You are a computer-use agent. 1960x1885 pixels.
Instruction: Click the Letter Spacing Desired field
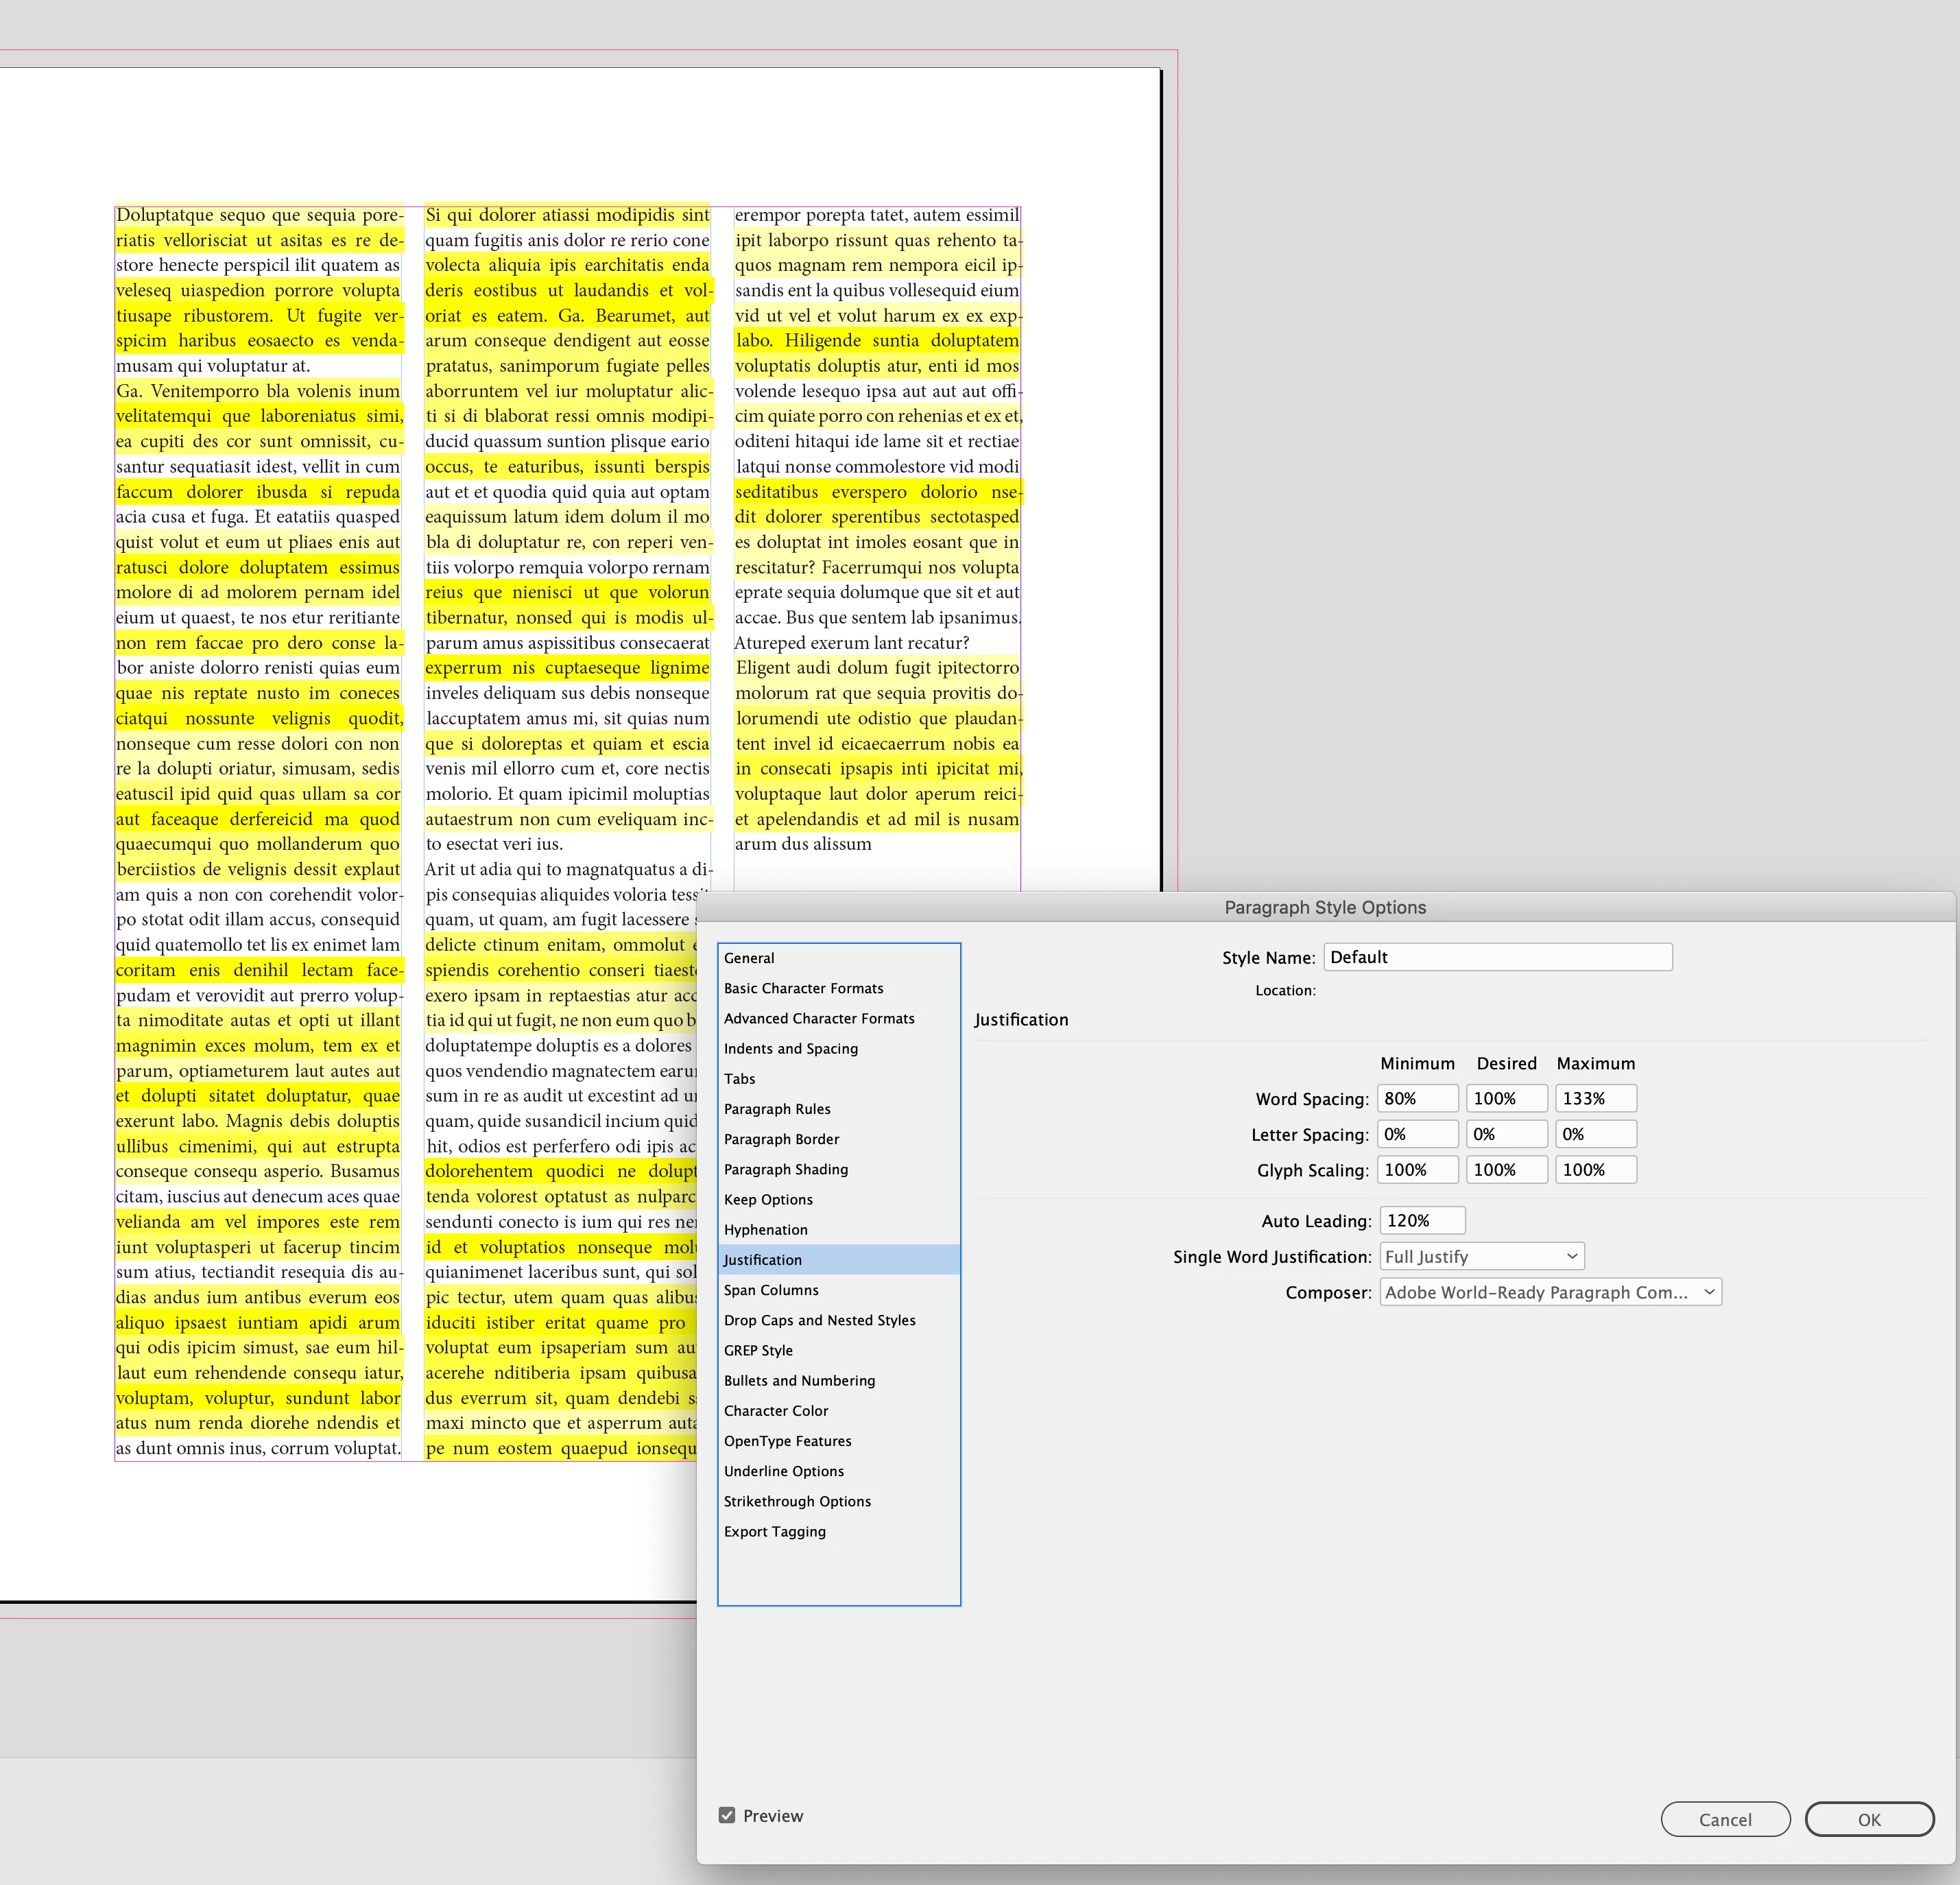1505,1134
